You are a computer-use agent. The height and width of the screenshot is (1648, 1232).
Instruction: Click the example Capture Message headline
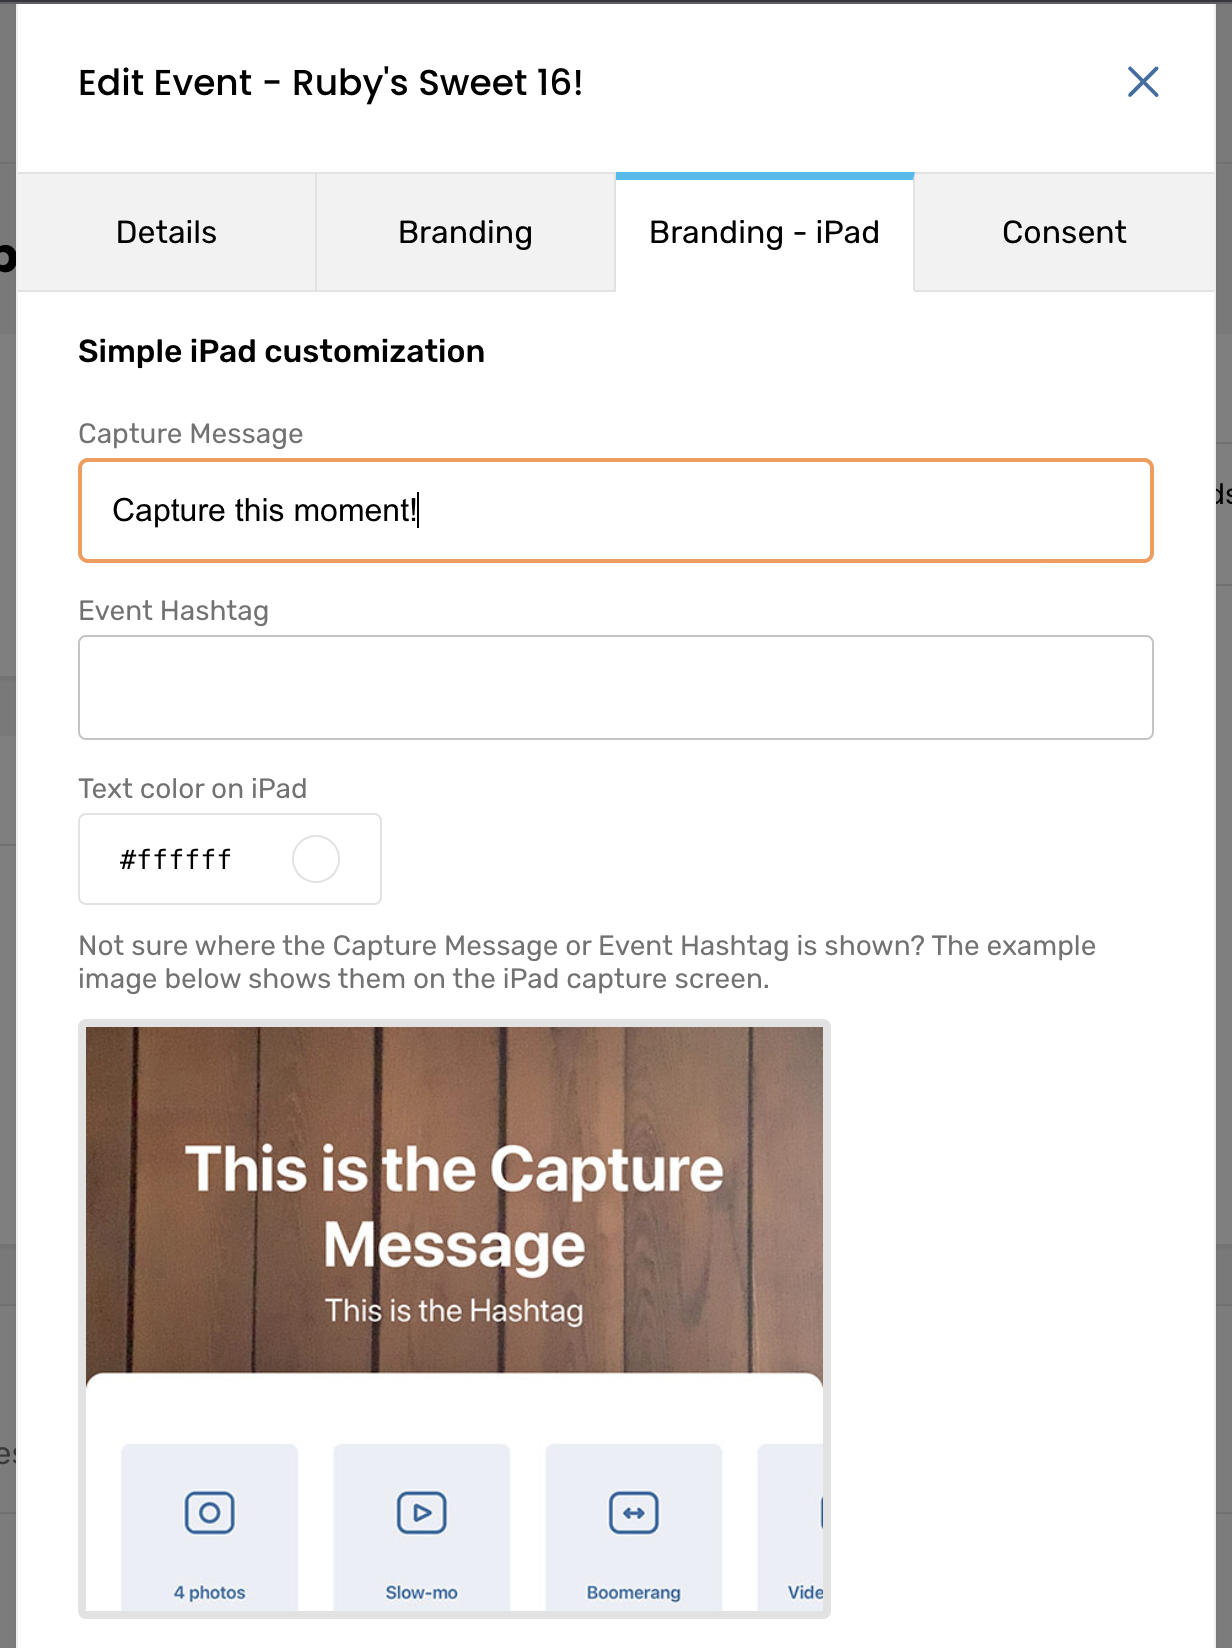(x=454, y=1206)
